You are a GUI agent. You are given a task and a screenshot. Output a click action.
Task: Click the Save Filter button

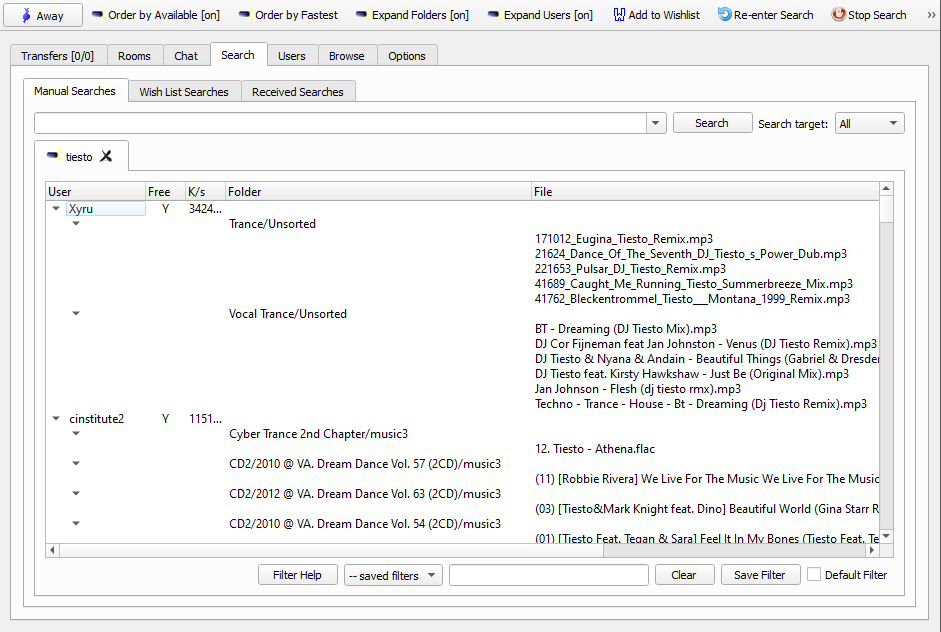759,575
